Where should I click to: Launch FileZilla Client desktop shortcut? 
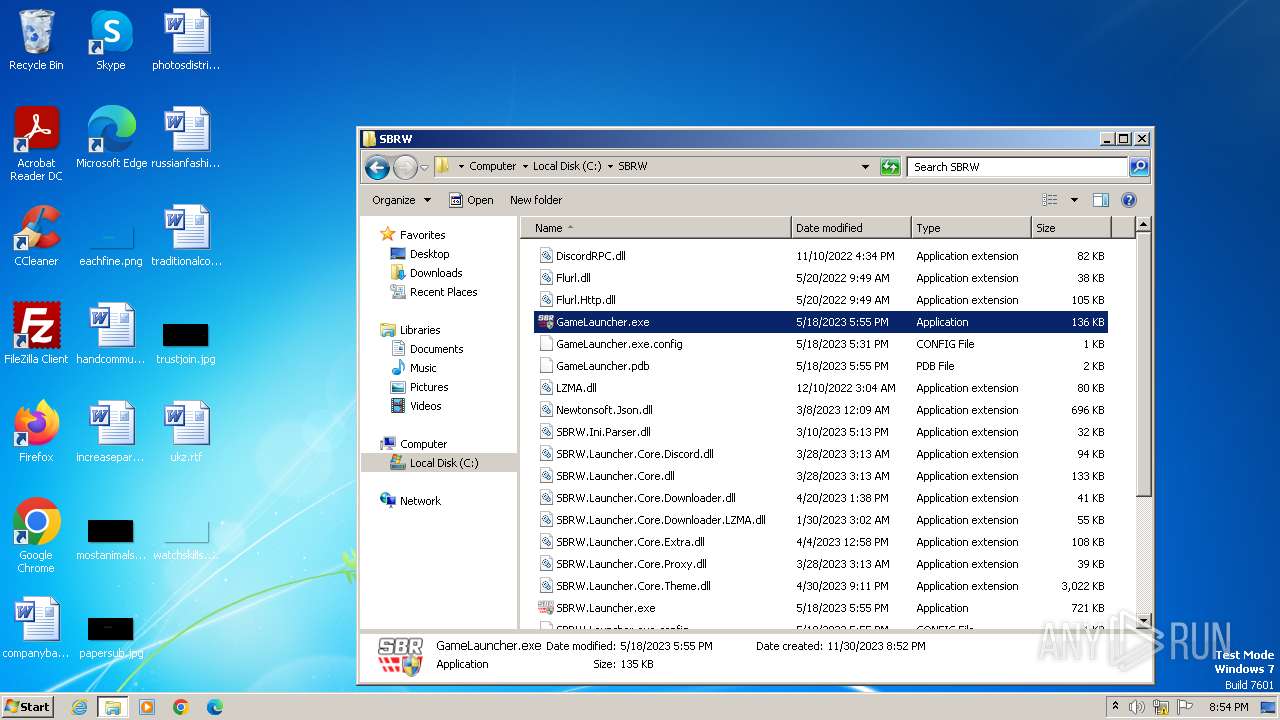[36, 334]
